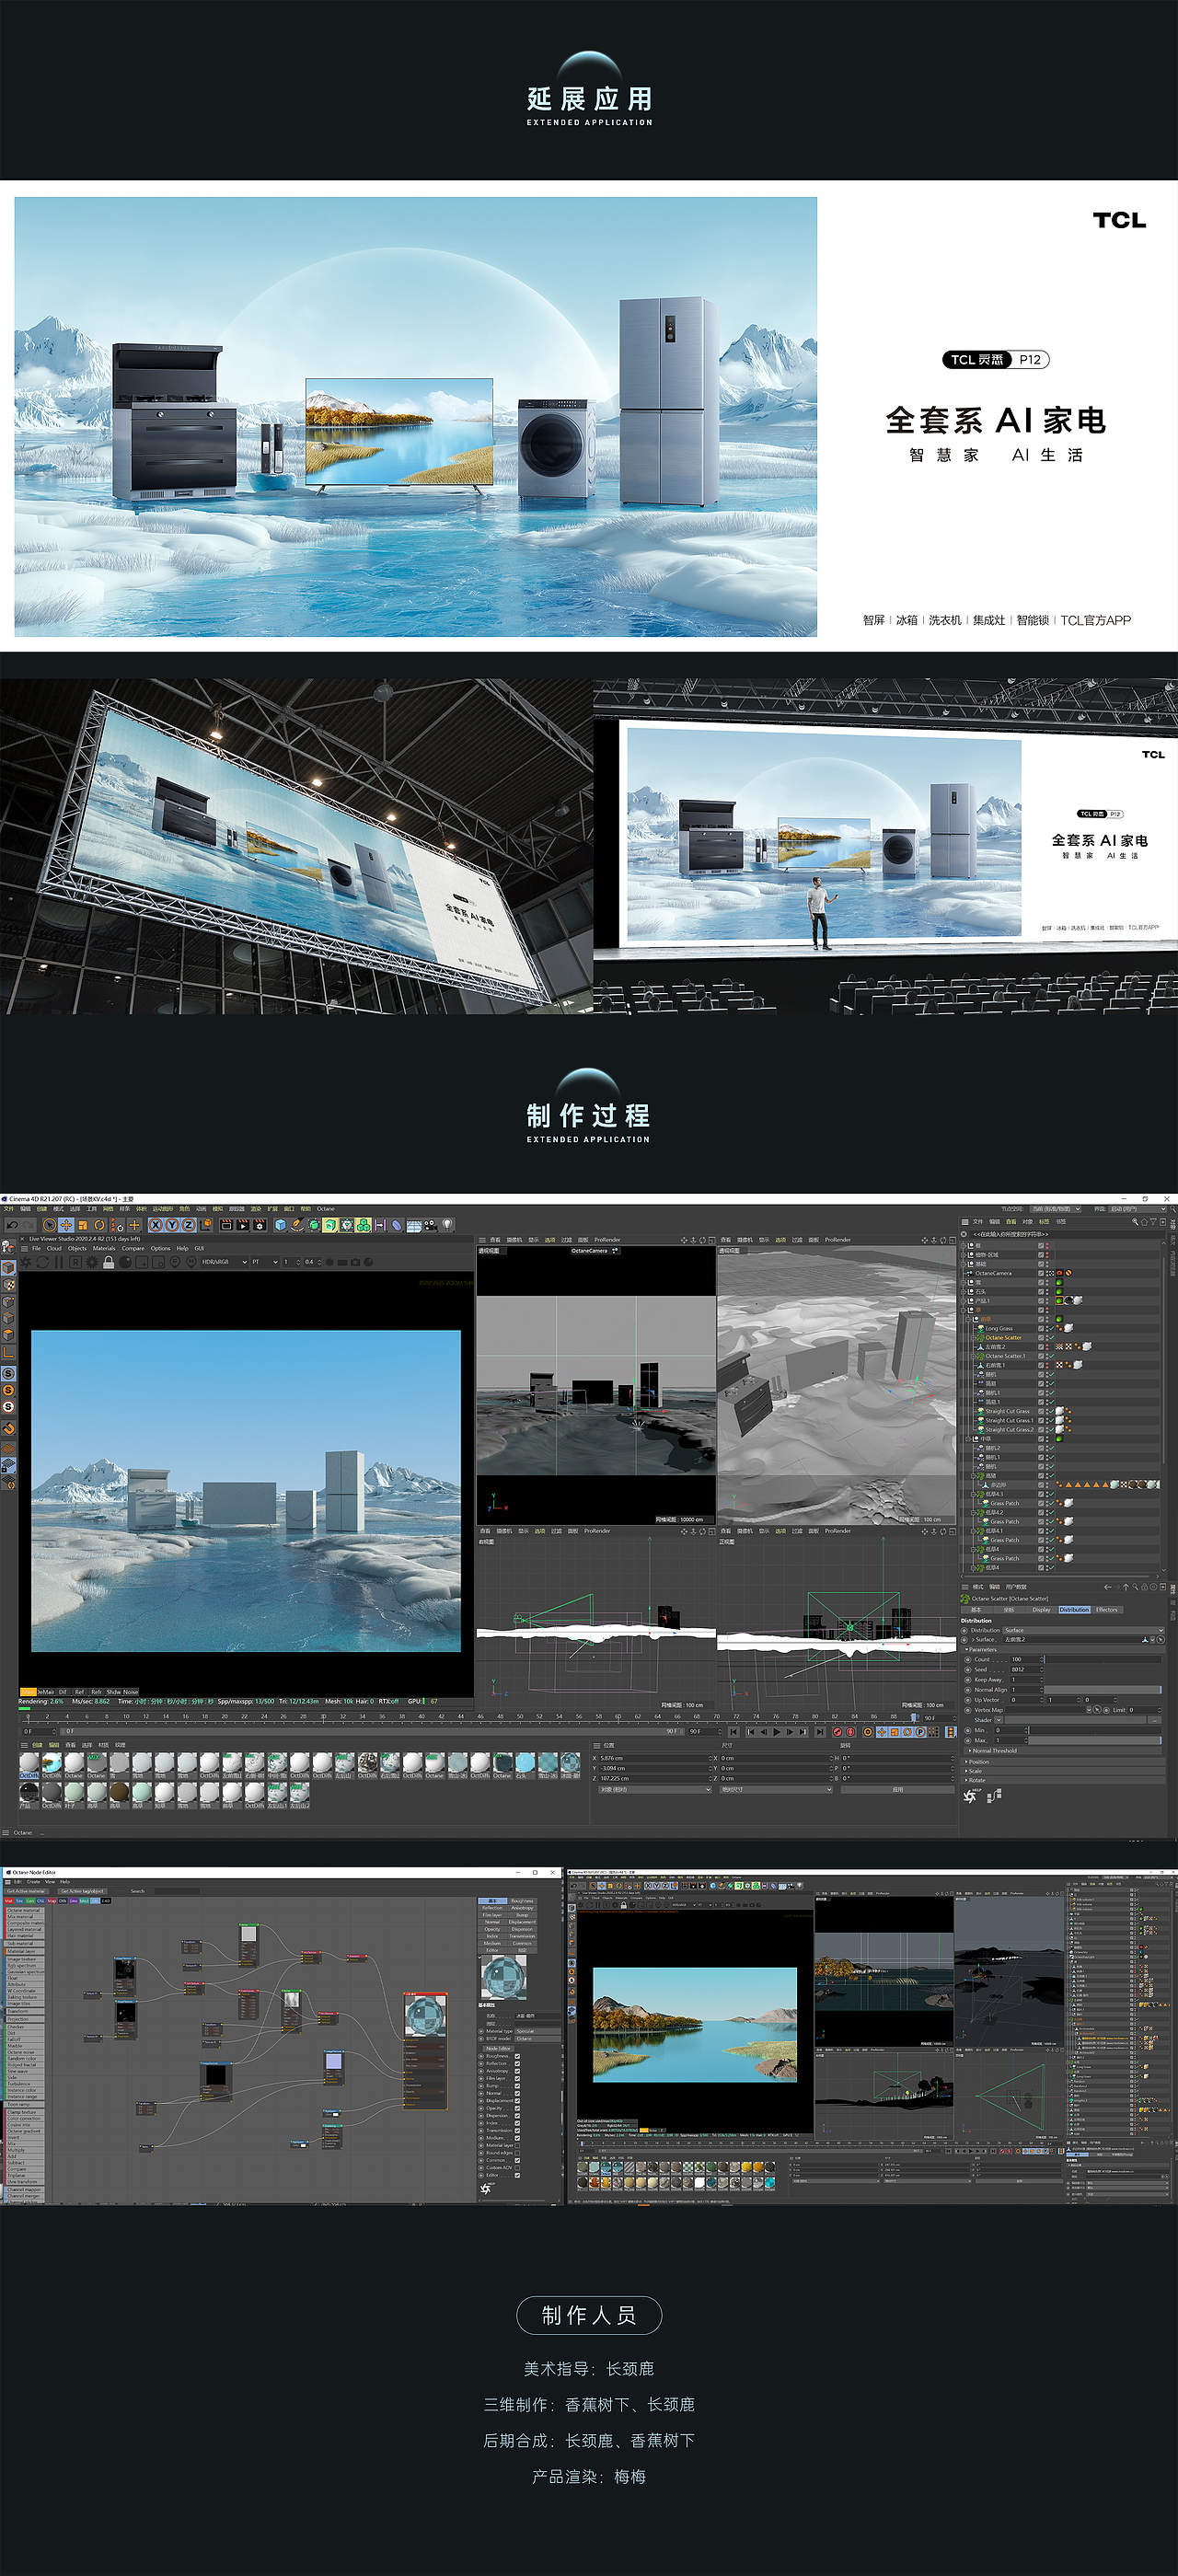This screenshot has width=1178, height=2576.
Task: Toggle the Z axis lock icon
Action: tap(189, 1225)
